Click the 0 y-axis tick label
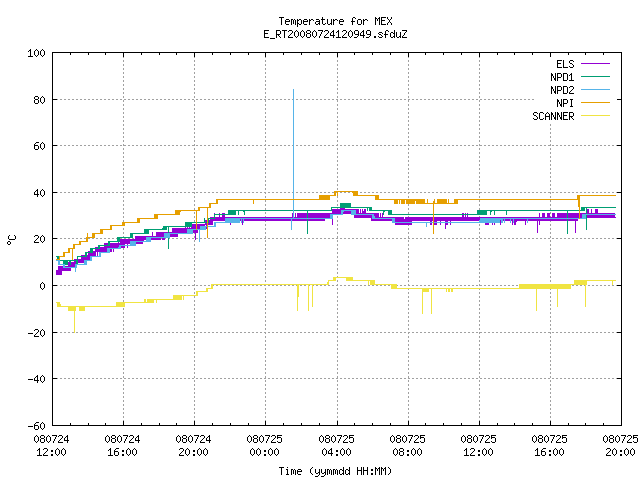Image resolution: width=640 pixels, height=480 pixels. pos(42,286)
